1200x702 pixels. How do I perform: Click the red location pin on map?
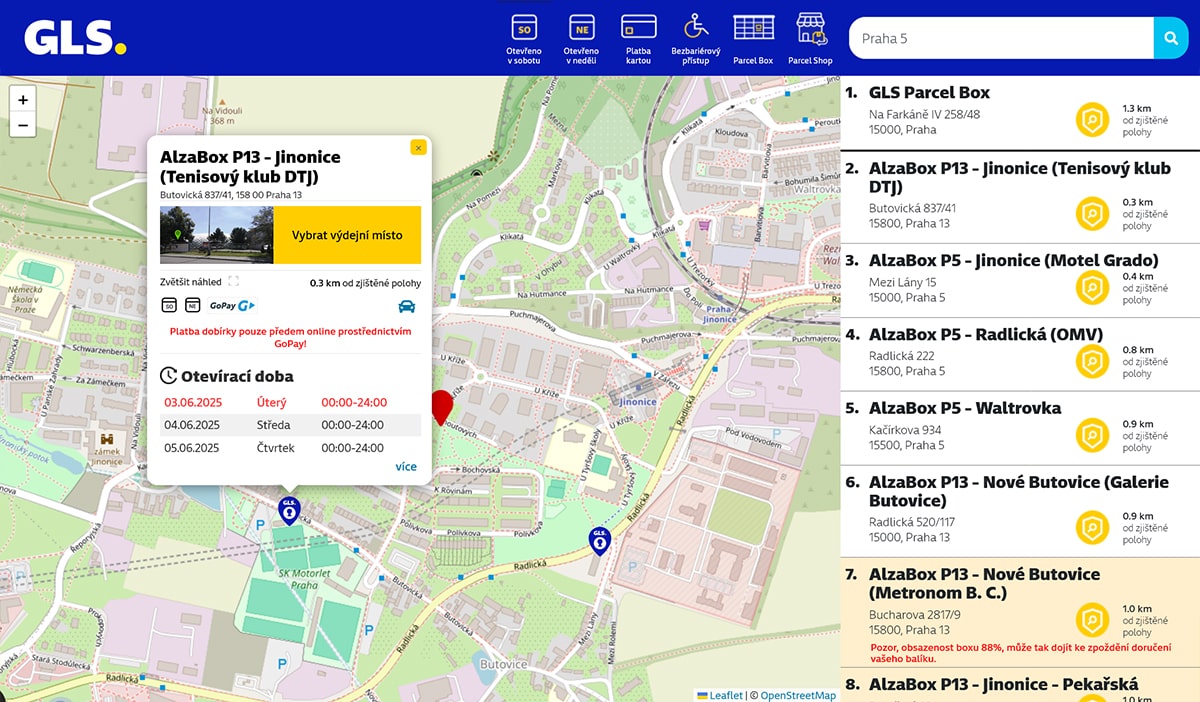[x=441, y=407]
